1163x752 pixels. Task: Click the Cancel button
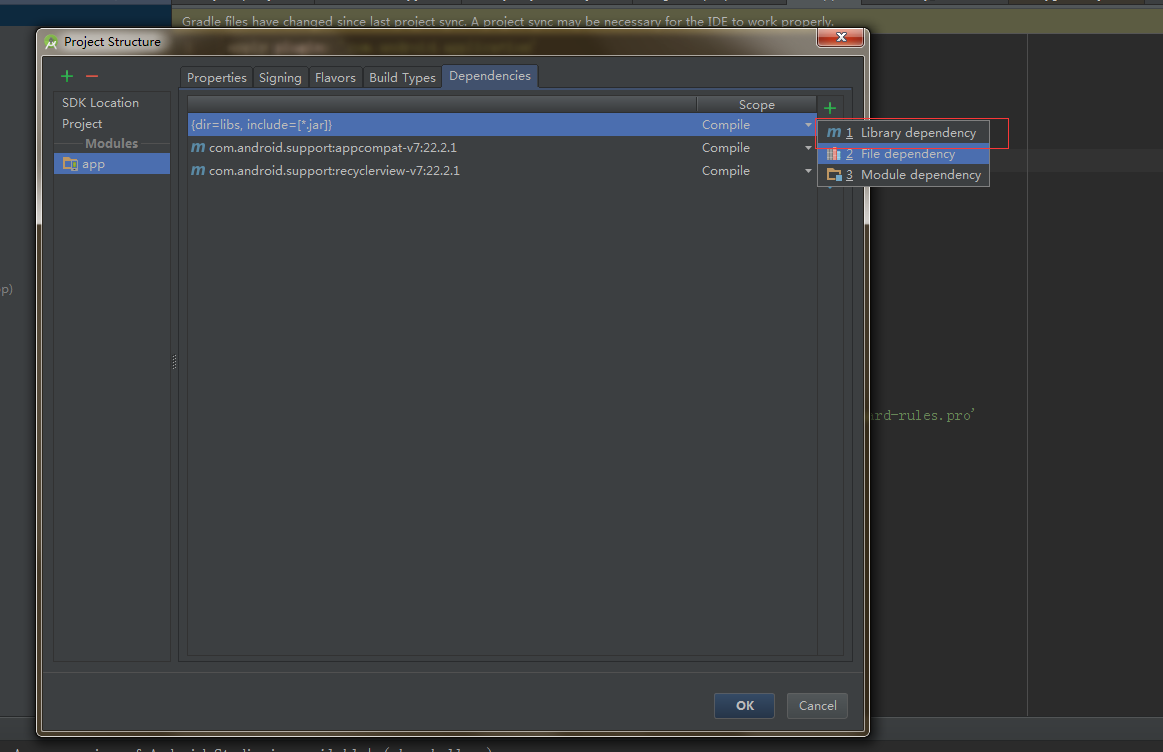pyautogui.click(x=817, y=706)
